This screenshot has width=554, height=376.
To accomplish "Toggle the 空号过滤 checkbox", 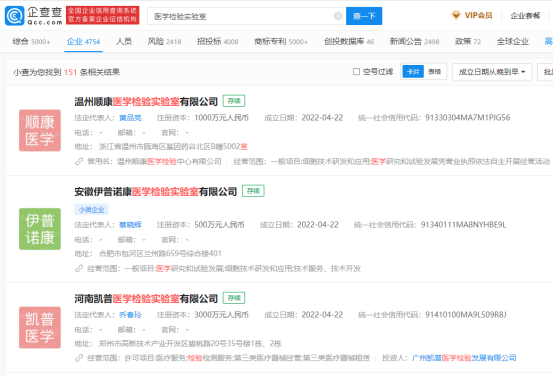I will (356, 72).
